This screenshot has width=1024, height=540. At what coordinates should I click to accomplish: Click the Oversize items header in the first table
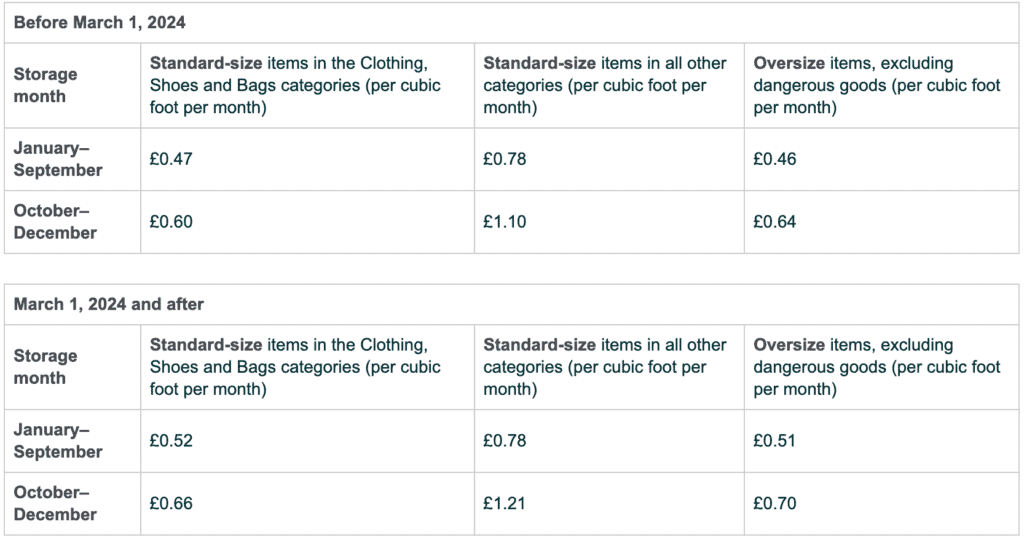[x=876, y=86]
